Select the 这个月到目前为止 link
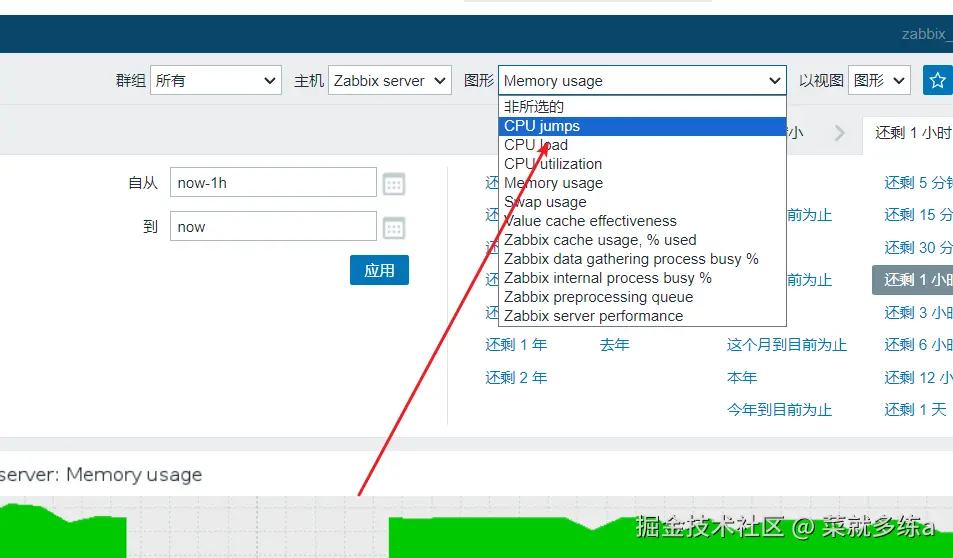This screenshot has height=558, width=953. click(x=786, y=345)
